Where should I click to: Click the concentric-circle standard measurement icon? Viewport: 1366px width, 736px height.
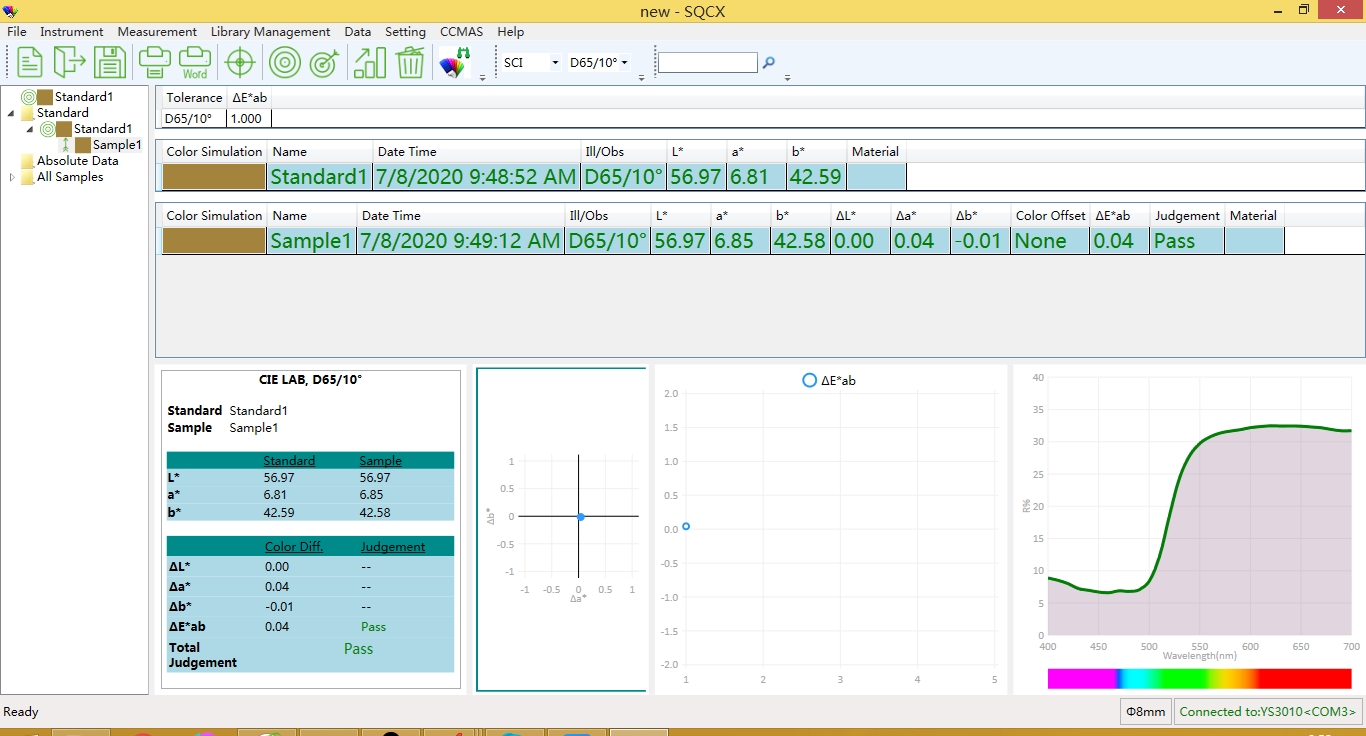(x=285, y=62)
